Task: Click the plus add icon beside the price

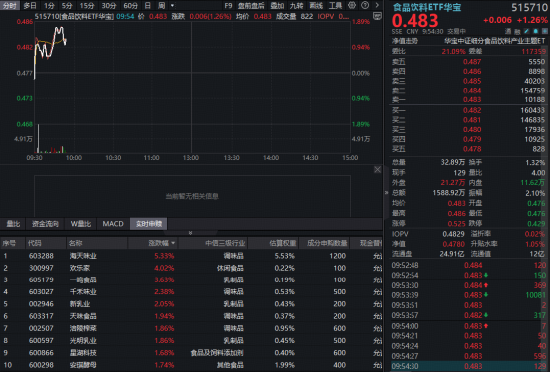Action: 545,31
